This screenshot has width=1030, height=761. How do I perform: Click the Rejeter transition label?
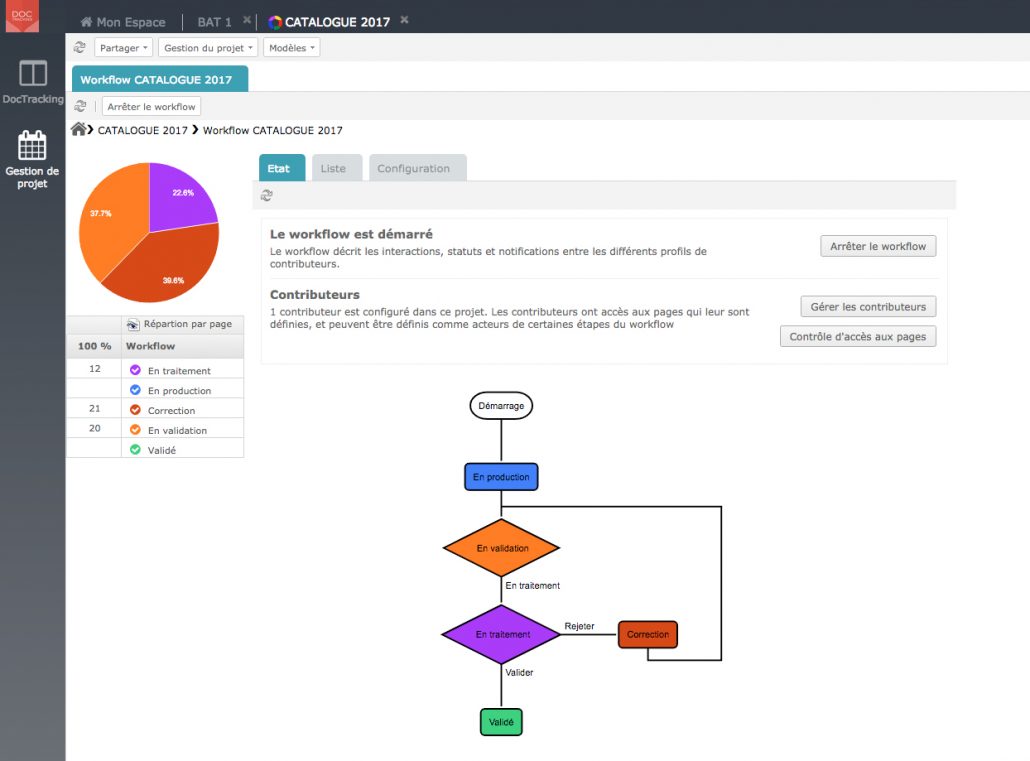click(579, 626)
